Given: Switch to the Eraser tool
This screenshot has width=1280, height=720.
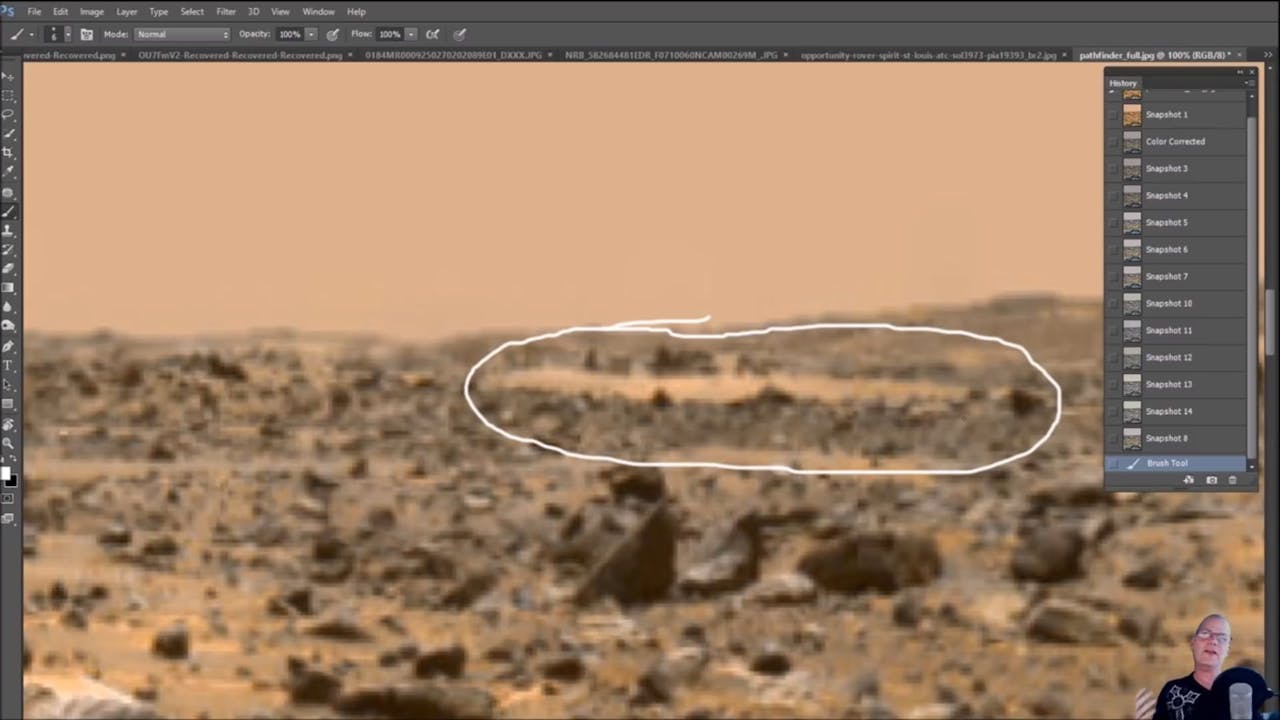Looking at the screenshot, I should pos(8,268).
